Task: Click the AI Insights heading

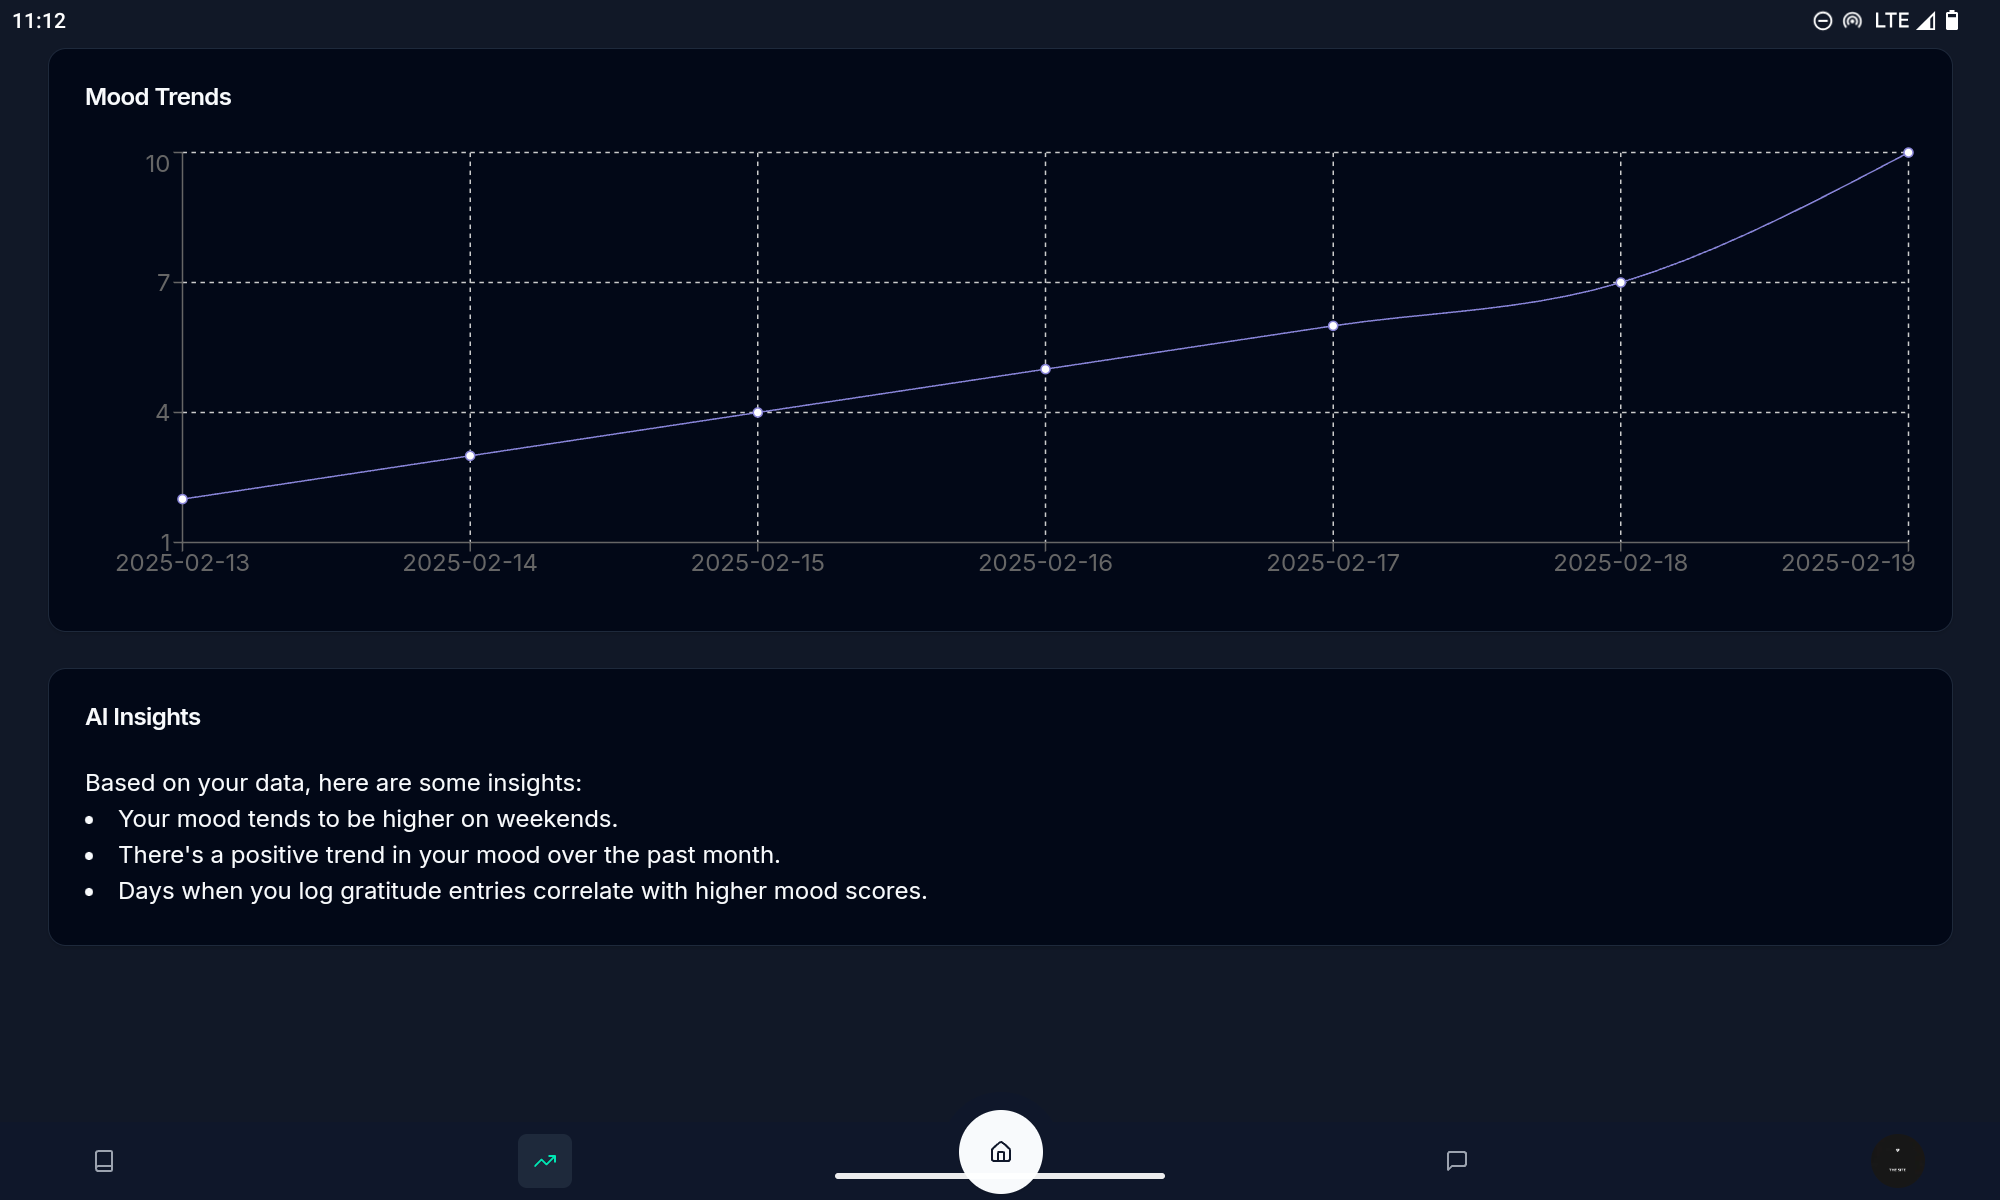Action: pos(143,717)
